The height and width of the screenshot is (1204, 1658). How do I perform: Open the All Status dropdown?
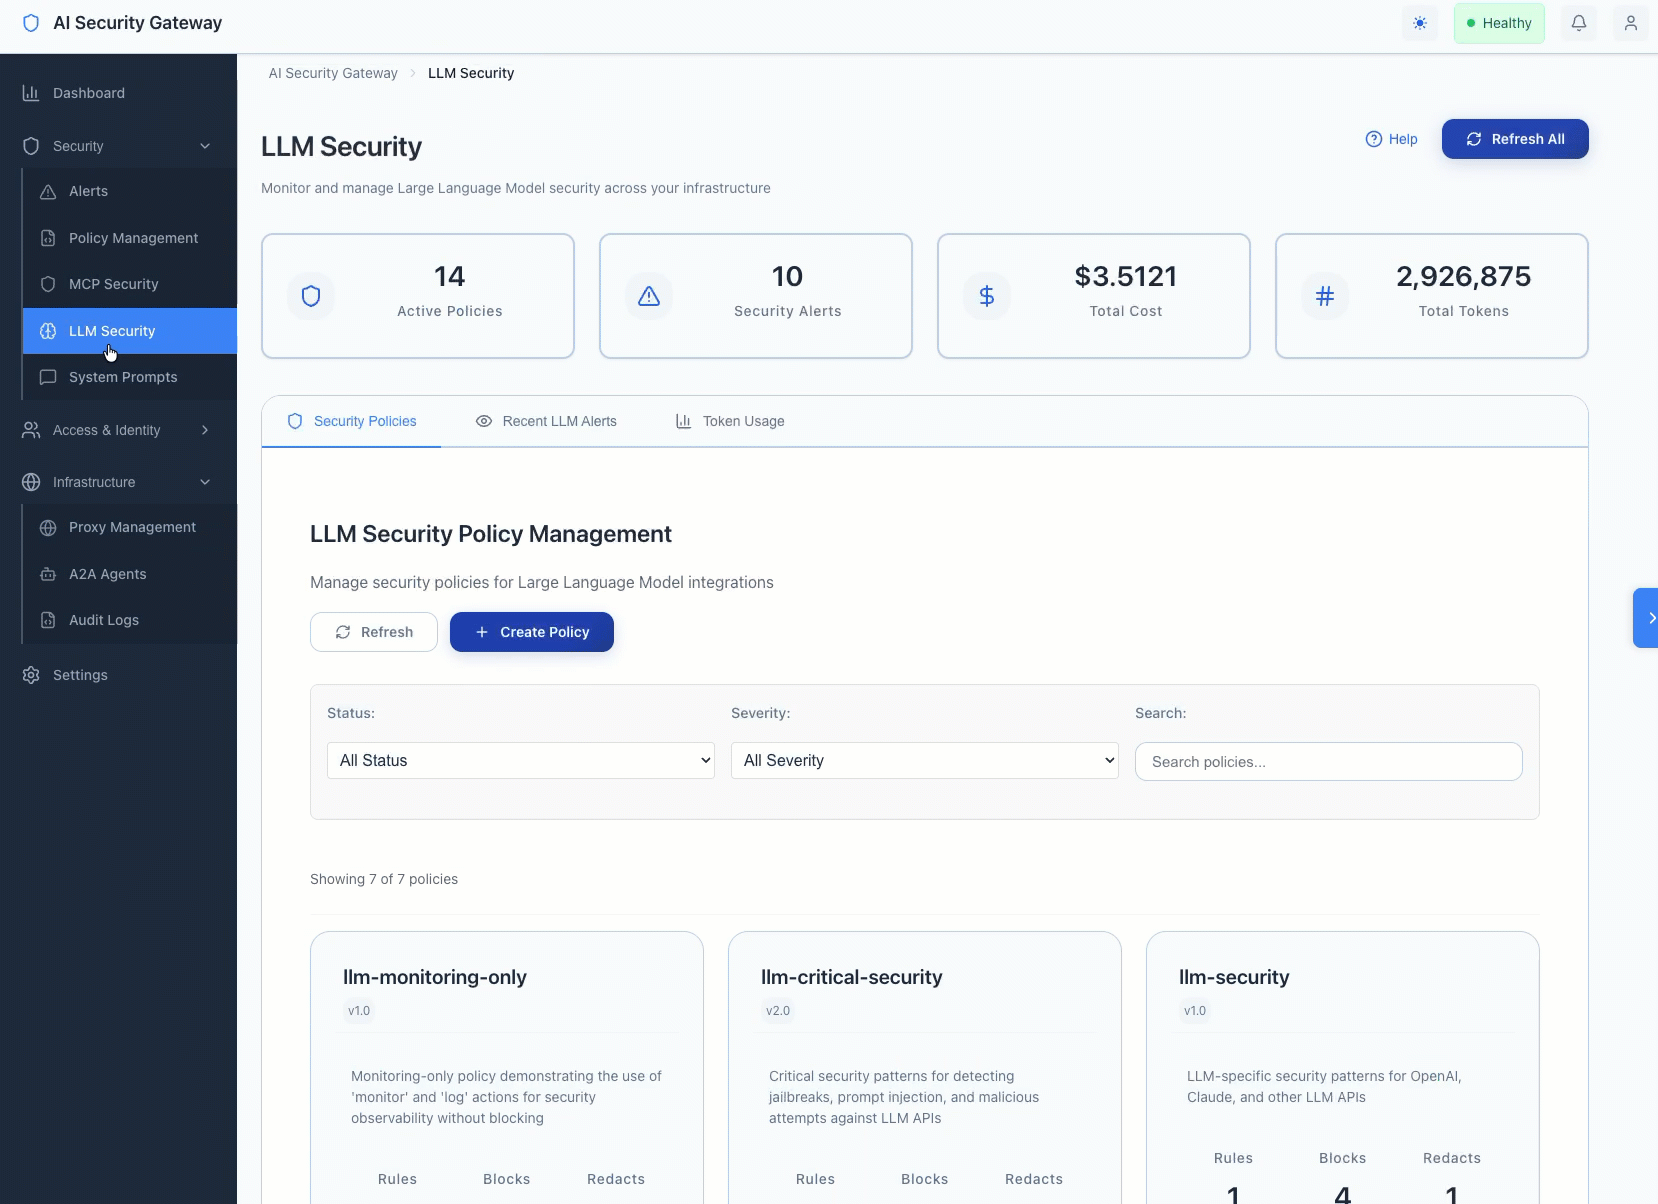(520, 760)
